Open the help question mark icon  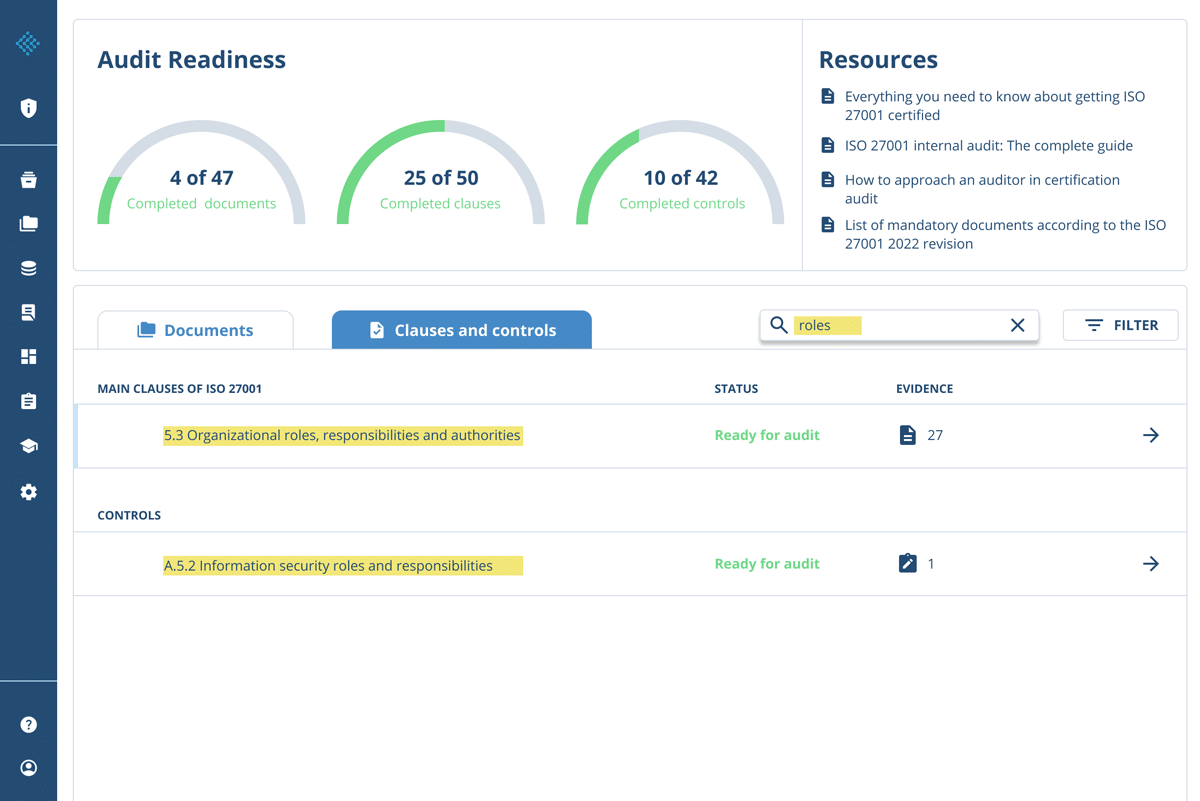[x=28, y=724]
